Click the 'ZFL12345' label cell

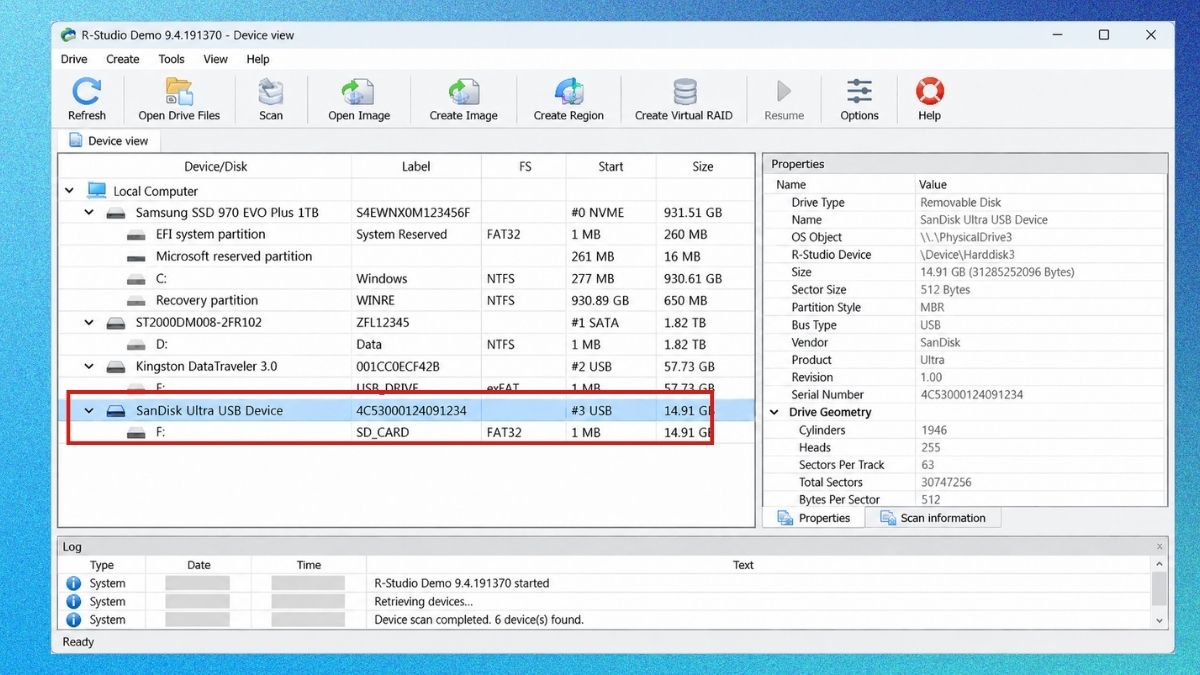point(383,323)
